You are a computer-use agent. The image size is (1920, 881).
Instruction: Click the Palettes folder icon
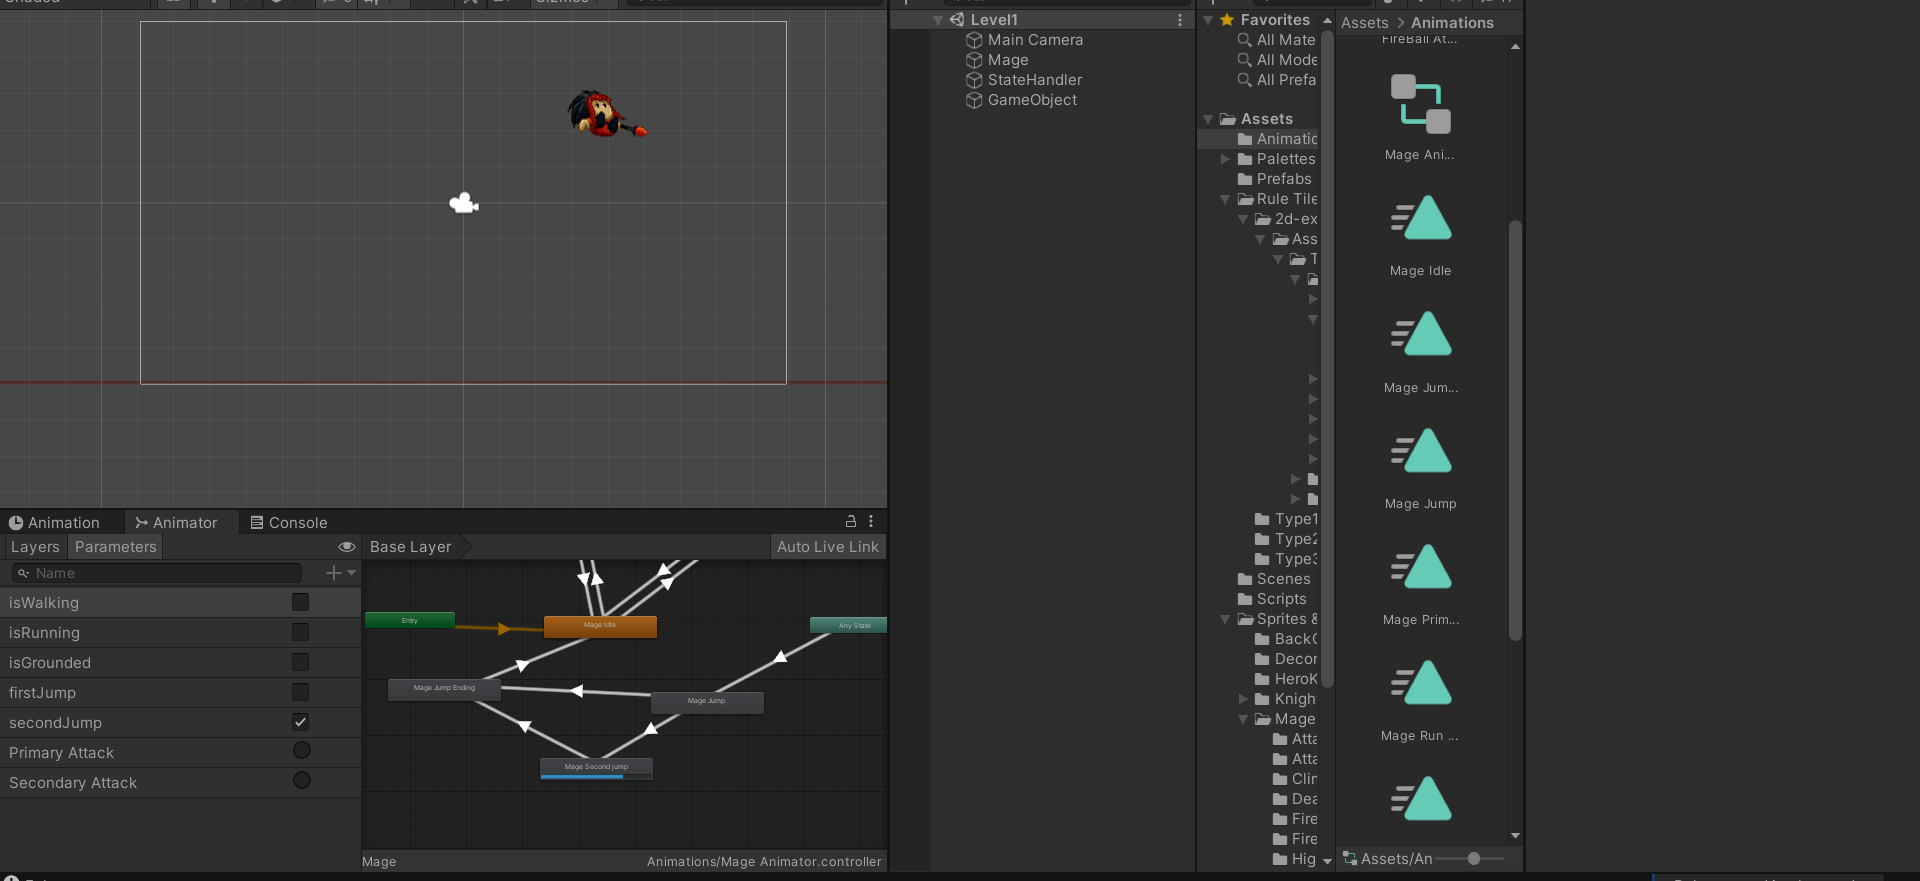[1245, 159]
